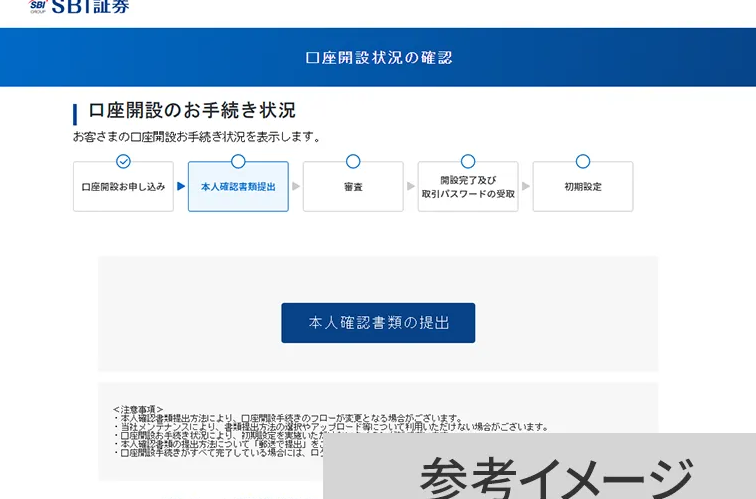The image size is (756, 499).
Task: Click the 口座開設のお手続き状況 heading
Action: (191, 110)
